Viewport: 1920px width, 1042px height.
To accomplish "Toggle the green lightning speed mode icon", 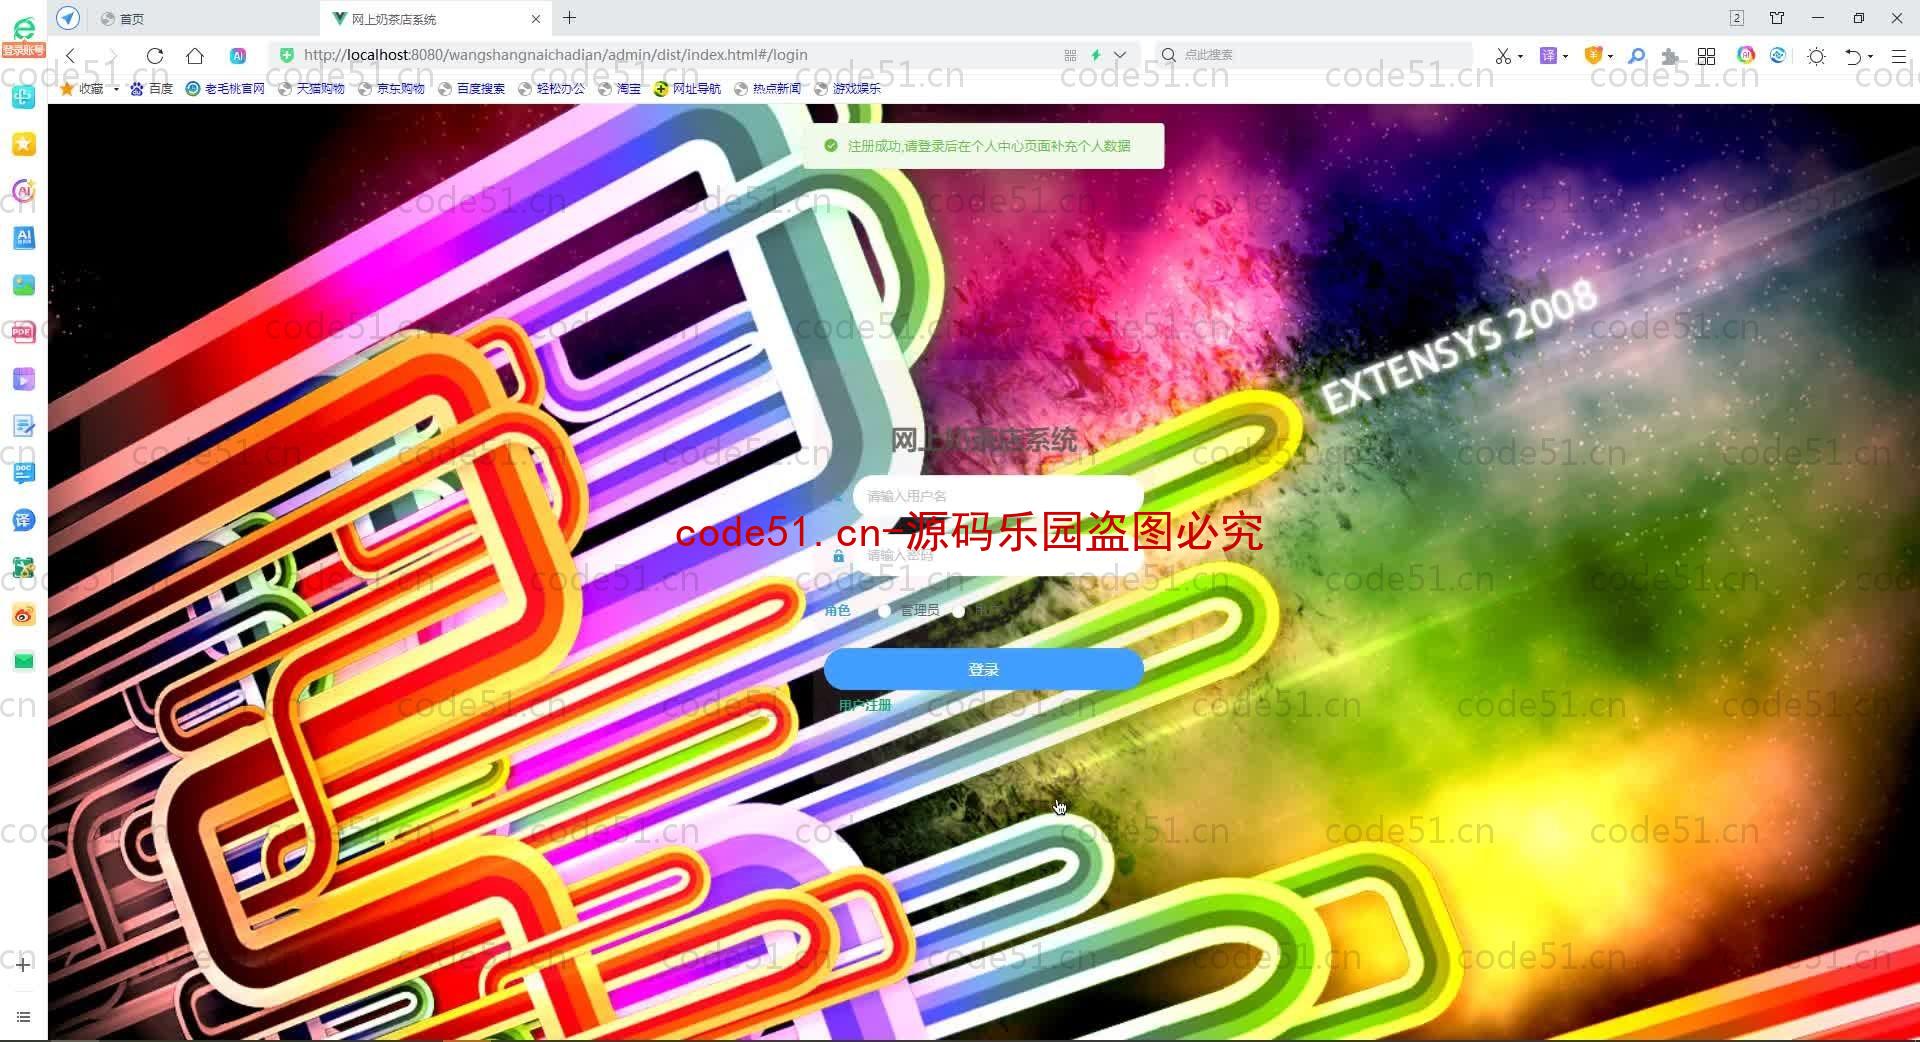I will [1096, 55].
